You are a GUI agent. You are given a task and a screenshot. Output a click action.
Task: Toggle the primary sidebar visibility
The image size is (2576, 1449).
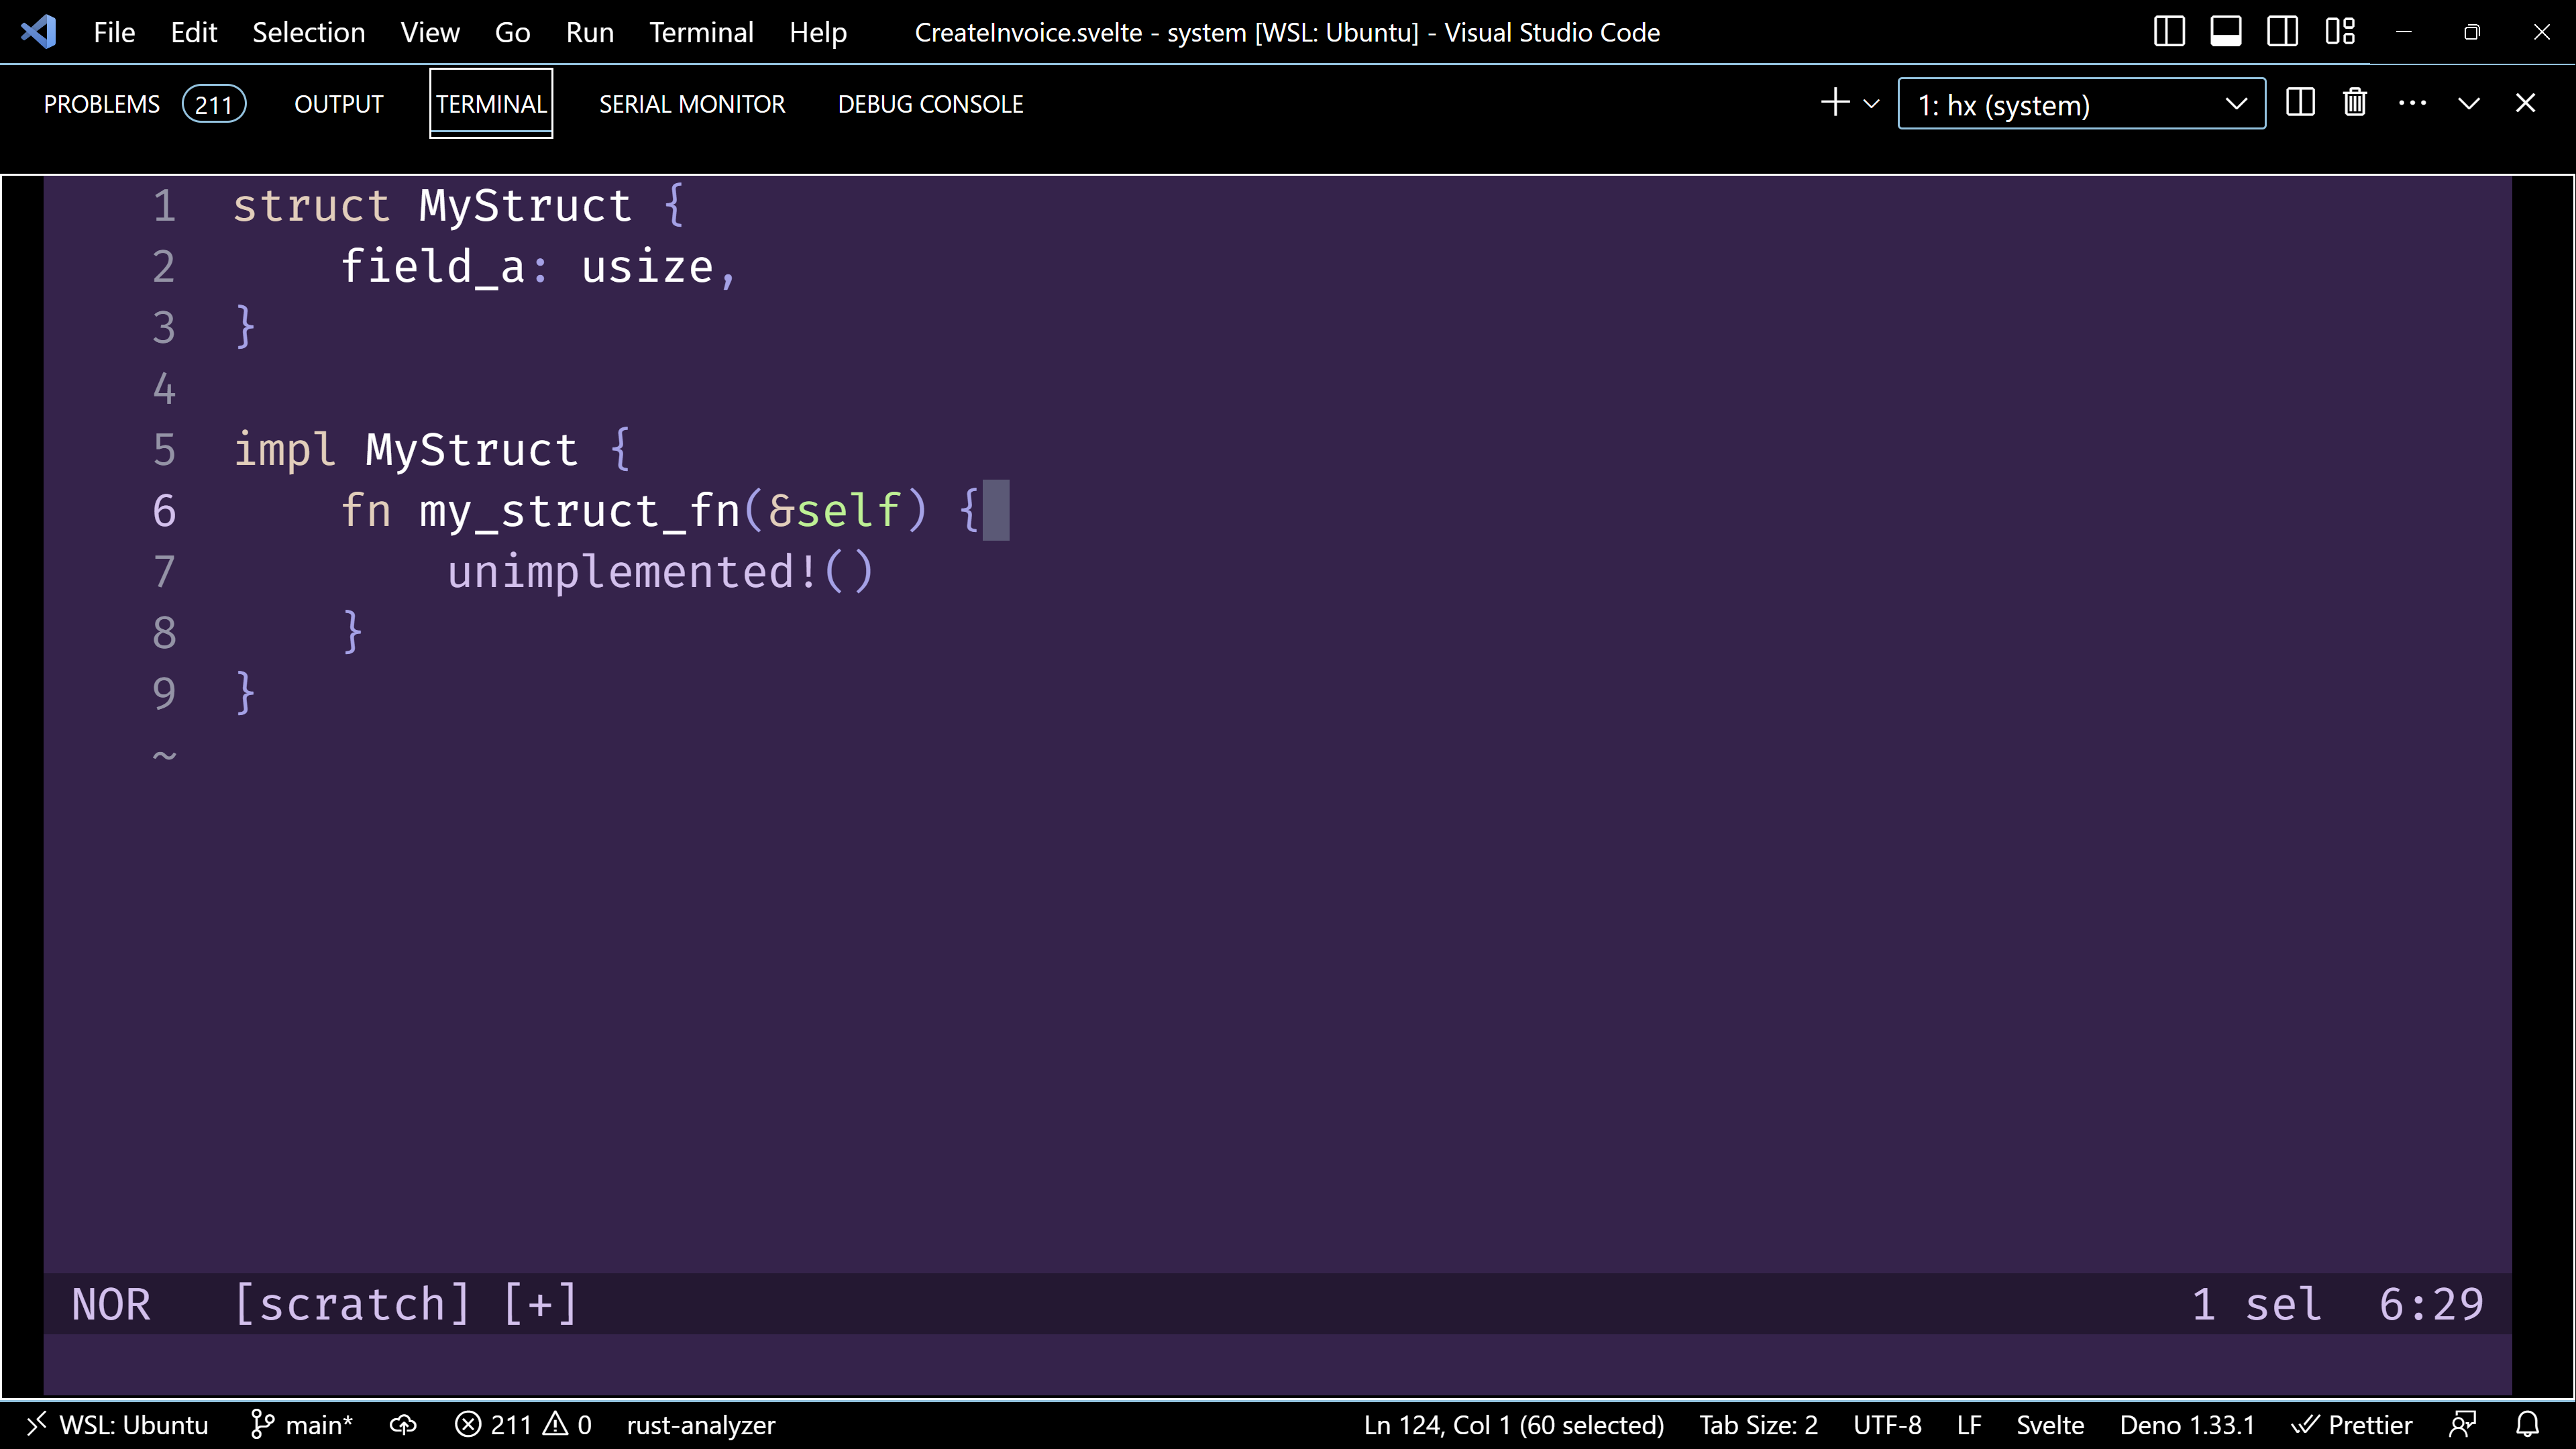[x=2169, y=31]
